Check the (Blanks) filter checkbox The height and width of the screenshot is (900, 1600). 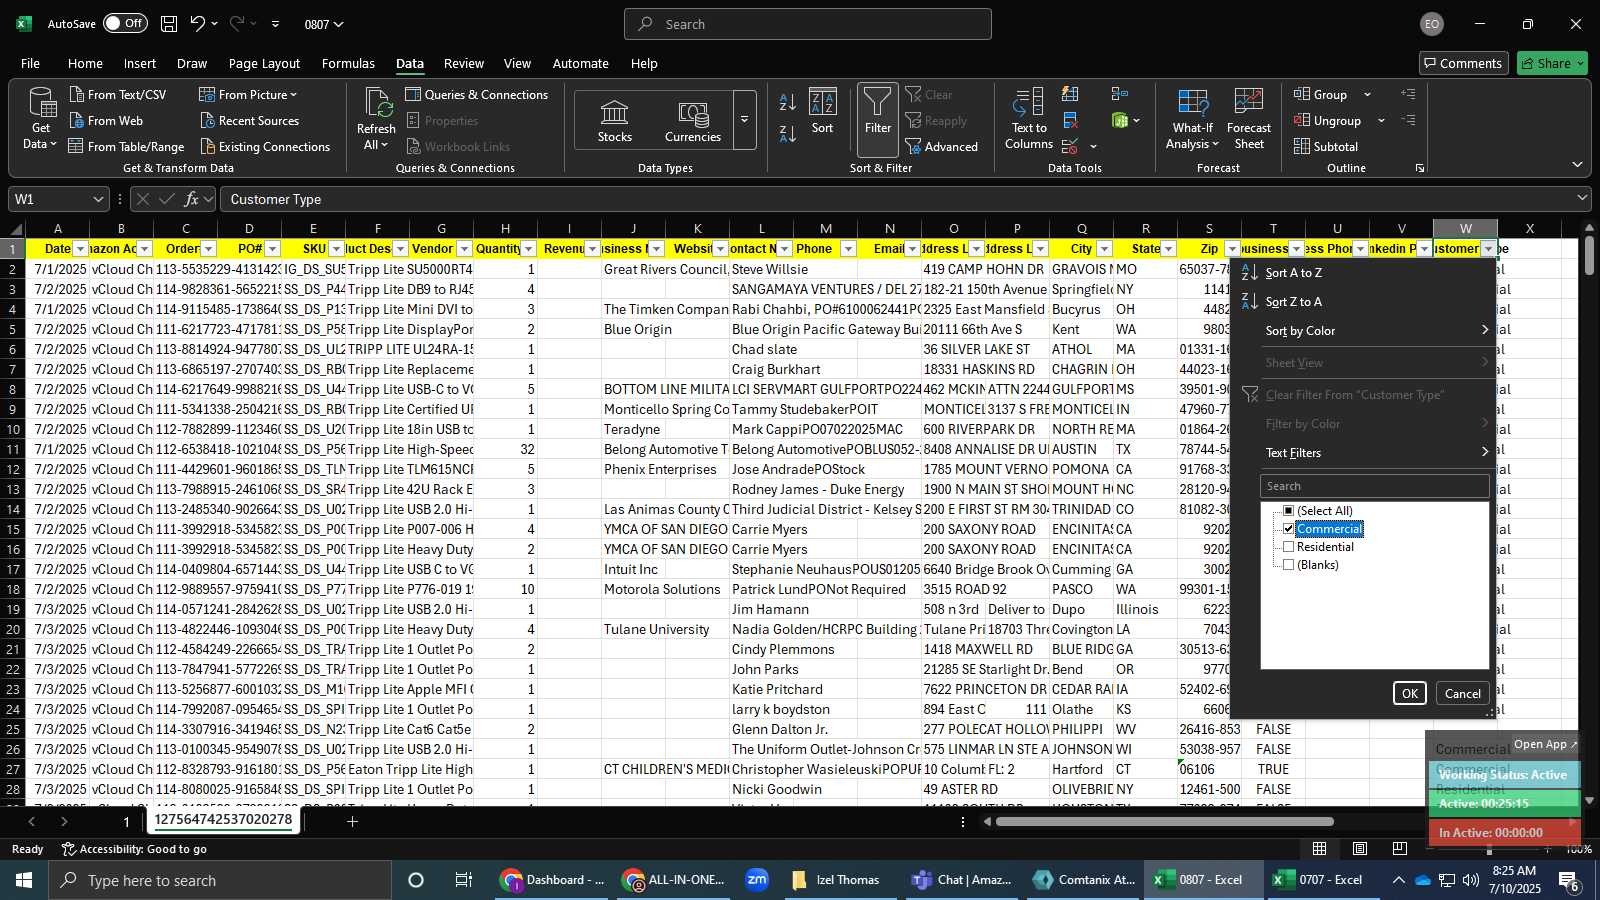pos(1288,565)
